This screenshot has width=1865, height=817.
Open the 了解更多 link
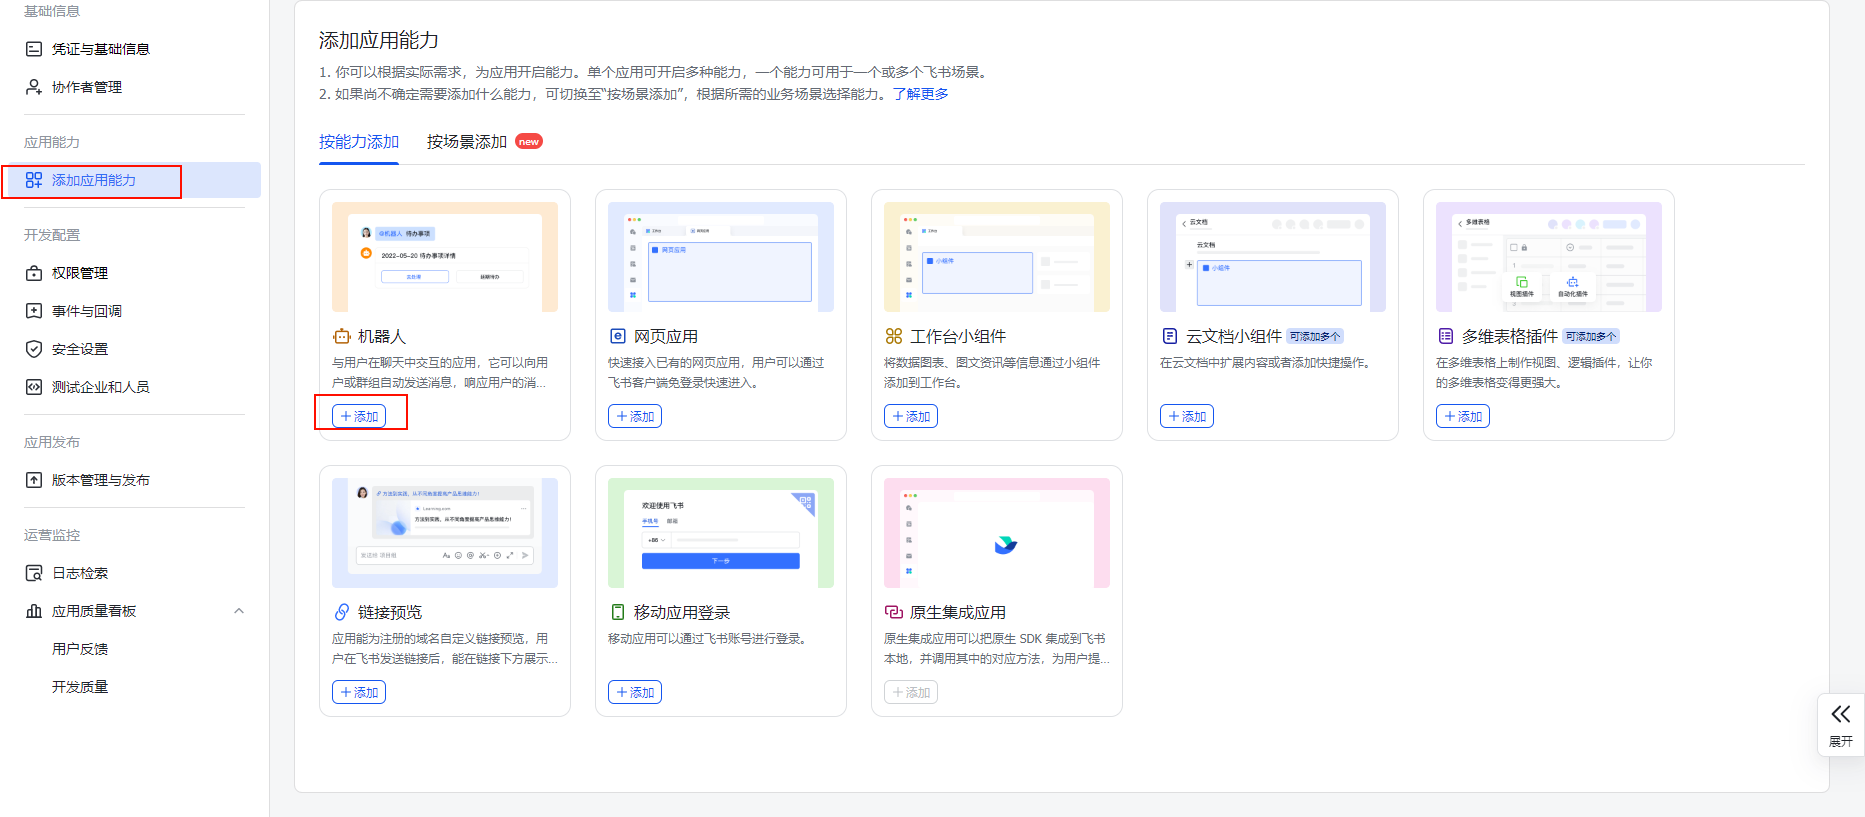(x=921, y=94)
